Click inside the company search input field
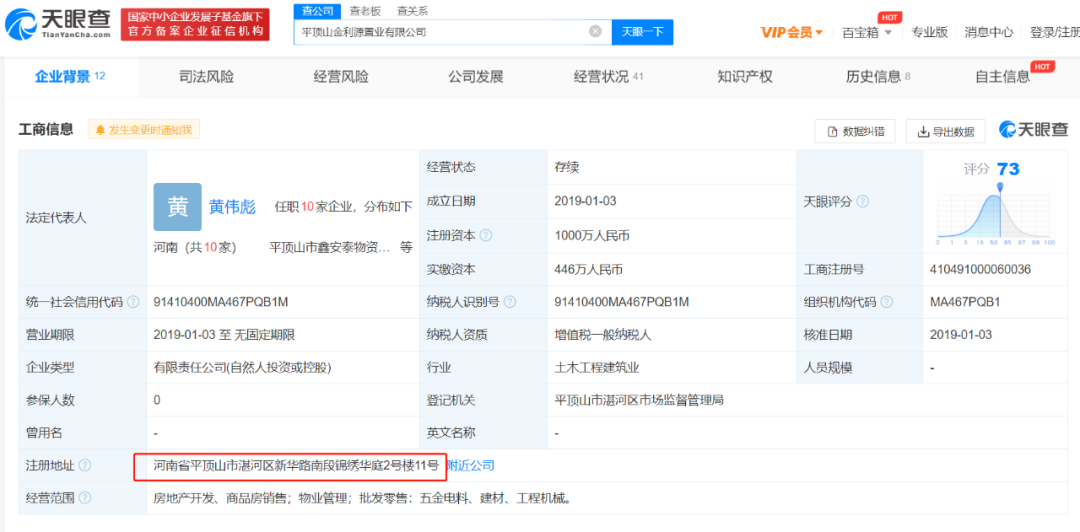This screenshot has width=1080, height=532. click(x=440, y=32)
